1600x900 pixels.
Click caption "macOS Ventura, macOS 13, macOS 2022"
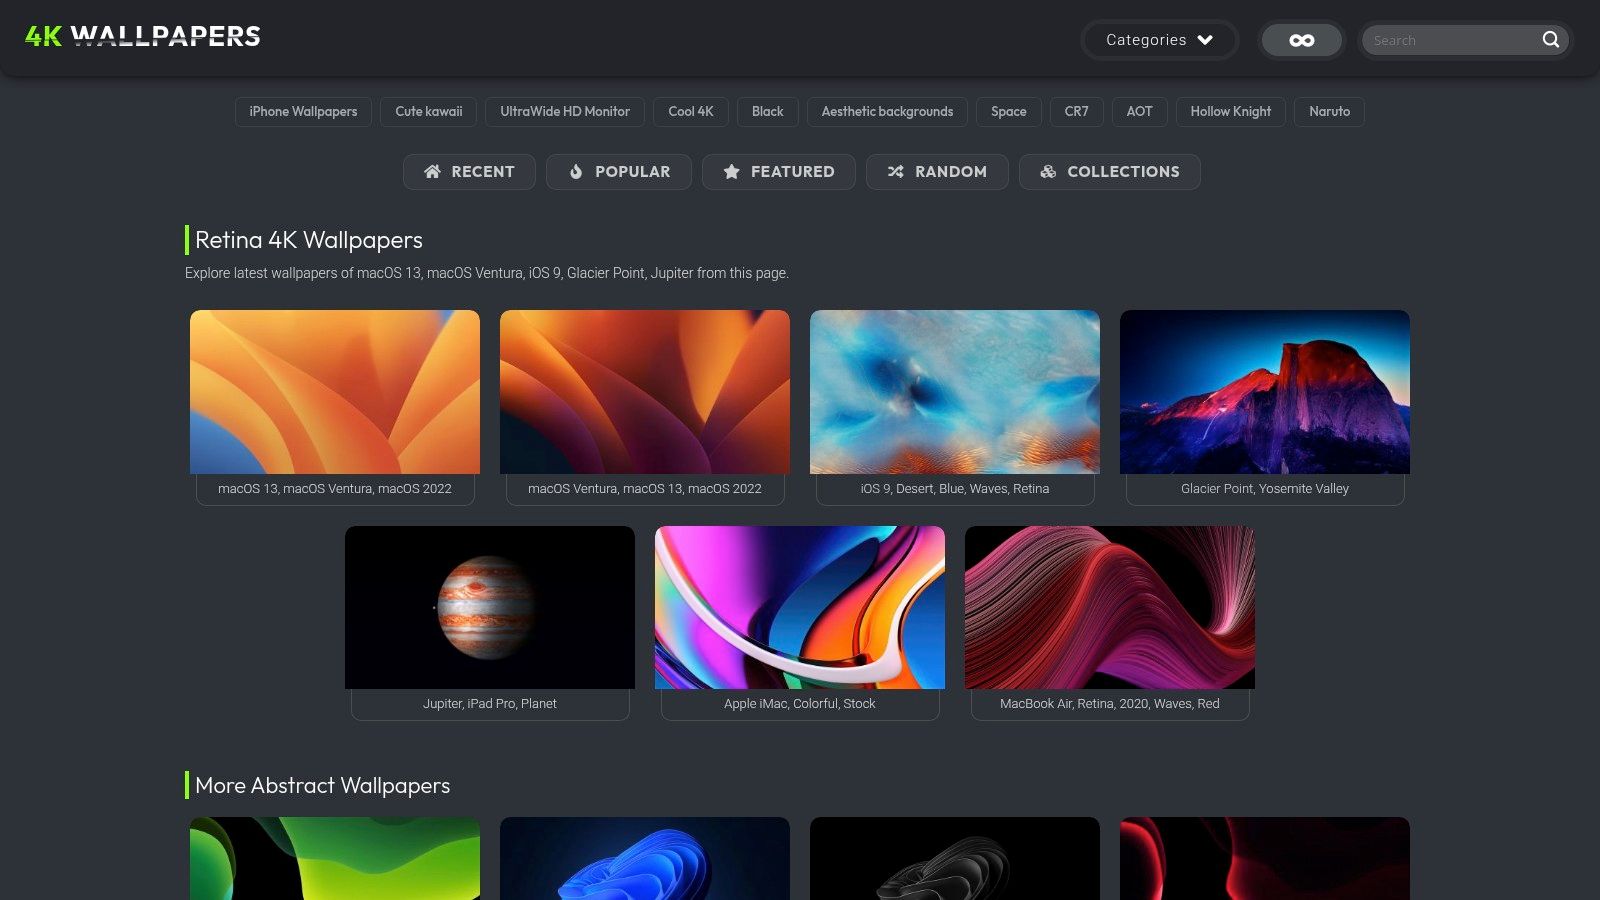point(645,489)
